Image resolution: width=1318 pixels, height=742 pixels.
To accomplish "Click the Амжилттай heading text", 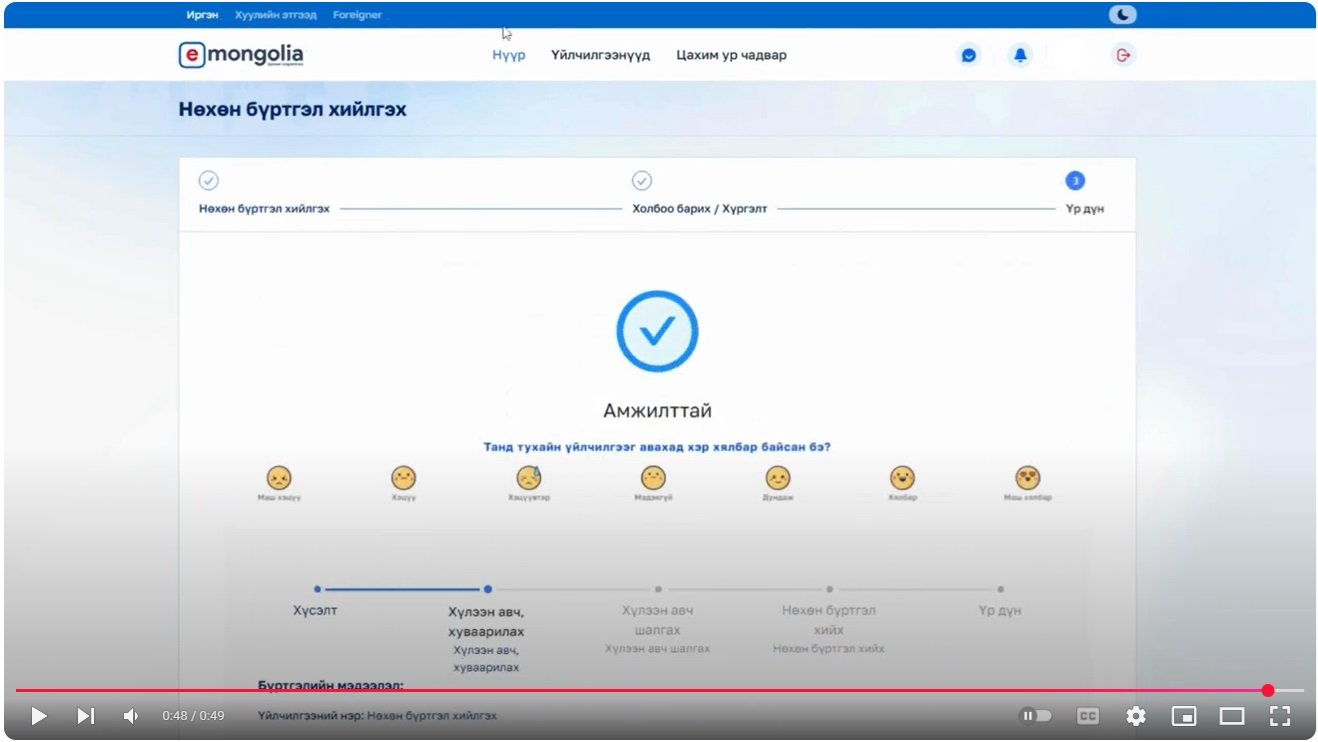I will 657,411.
